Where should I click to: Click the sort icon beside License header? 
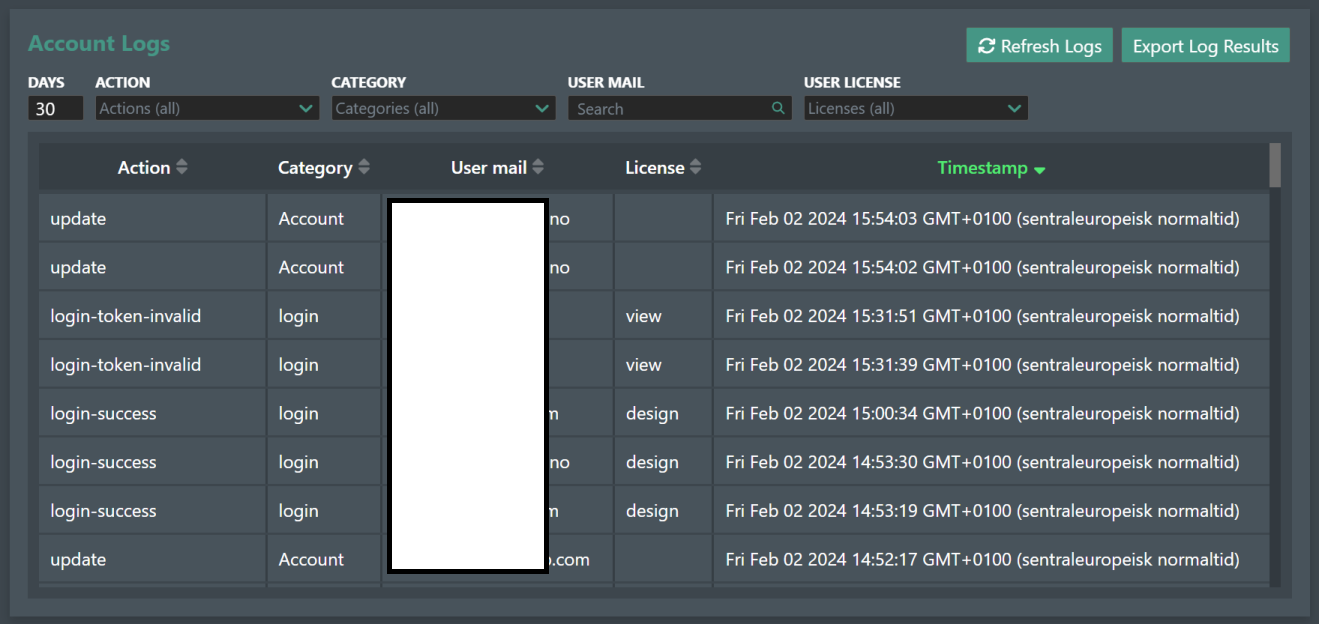(x=695, y=168)
